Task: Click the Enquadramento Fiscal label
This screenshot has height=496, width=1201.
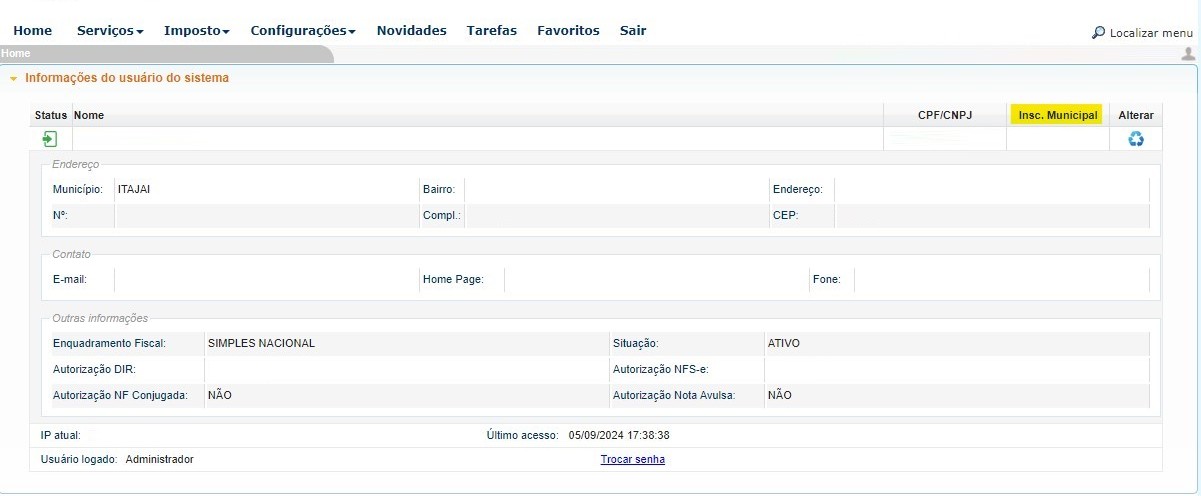Action: pos(109,343)
